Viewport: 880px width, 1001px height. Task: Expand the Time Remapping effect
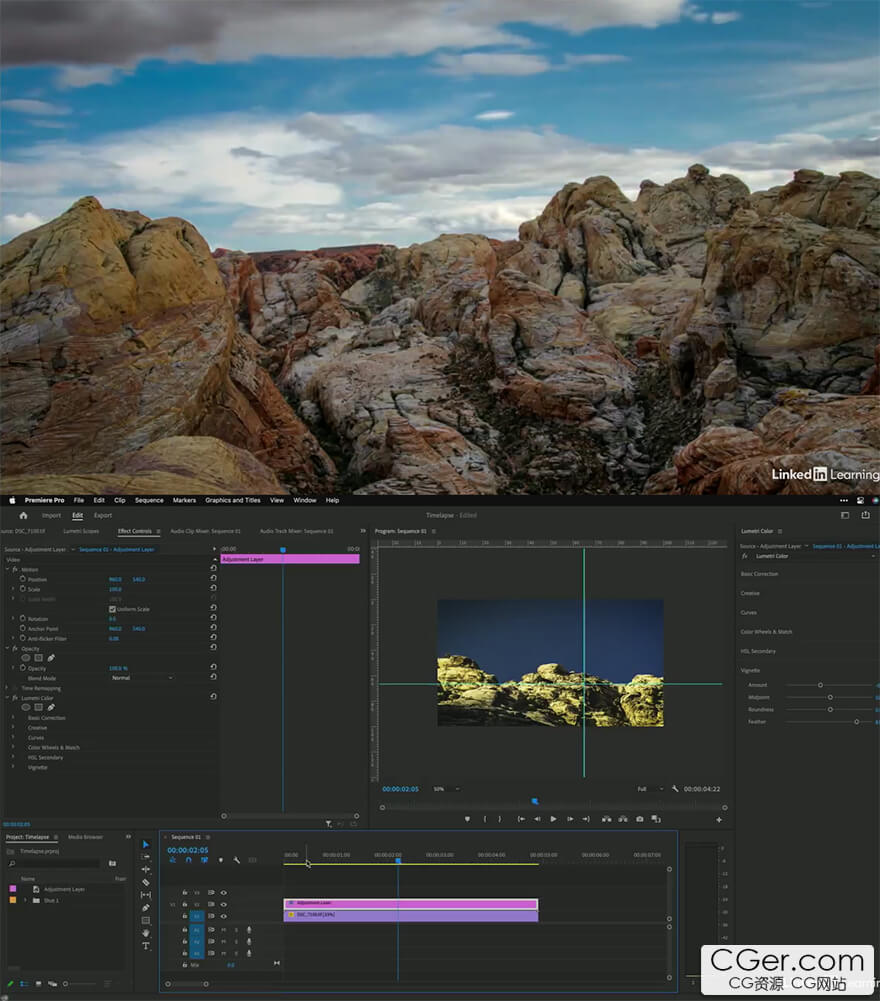tap(7, 688)
